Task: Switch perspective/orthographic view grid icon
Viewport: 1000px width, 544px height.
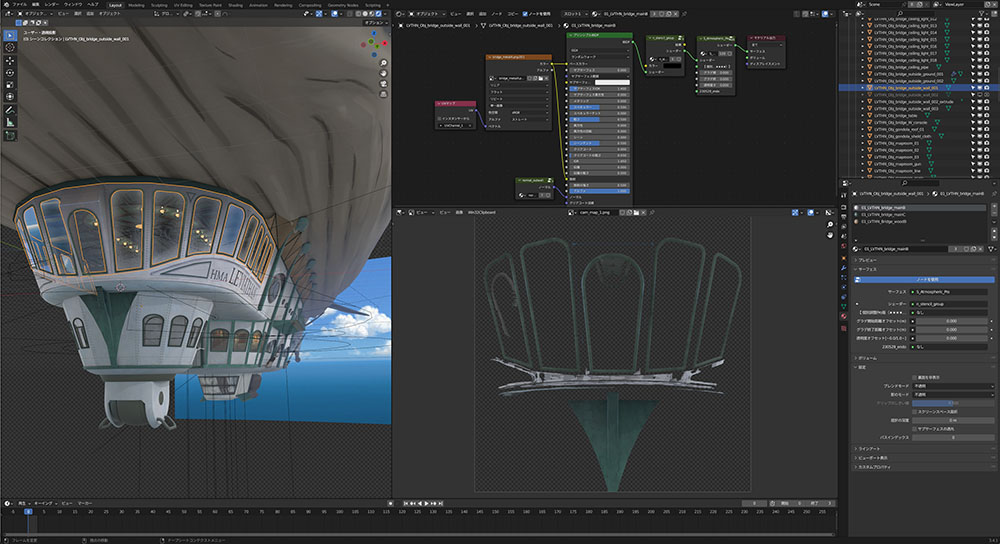Action: point(383,94)
